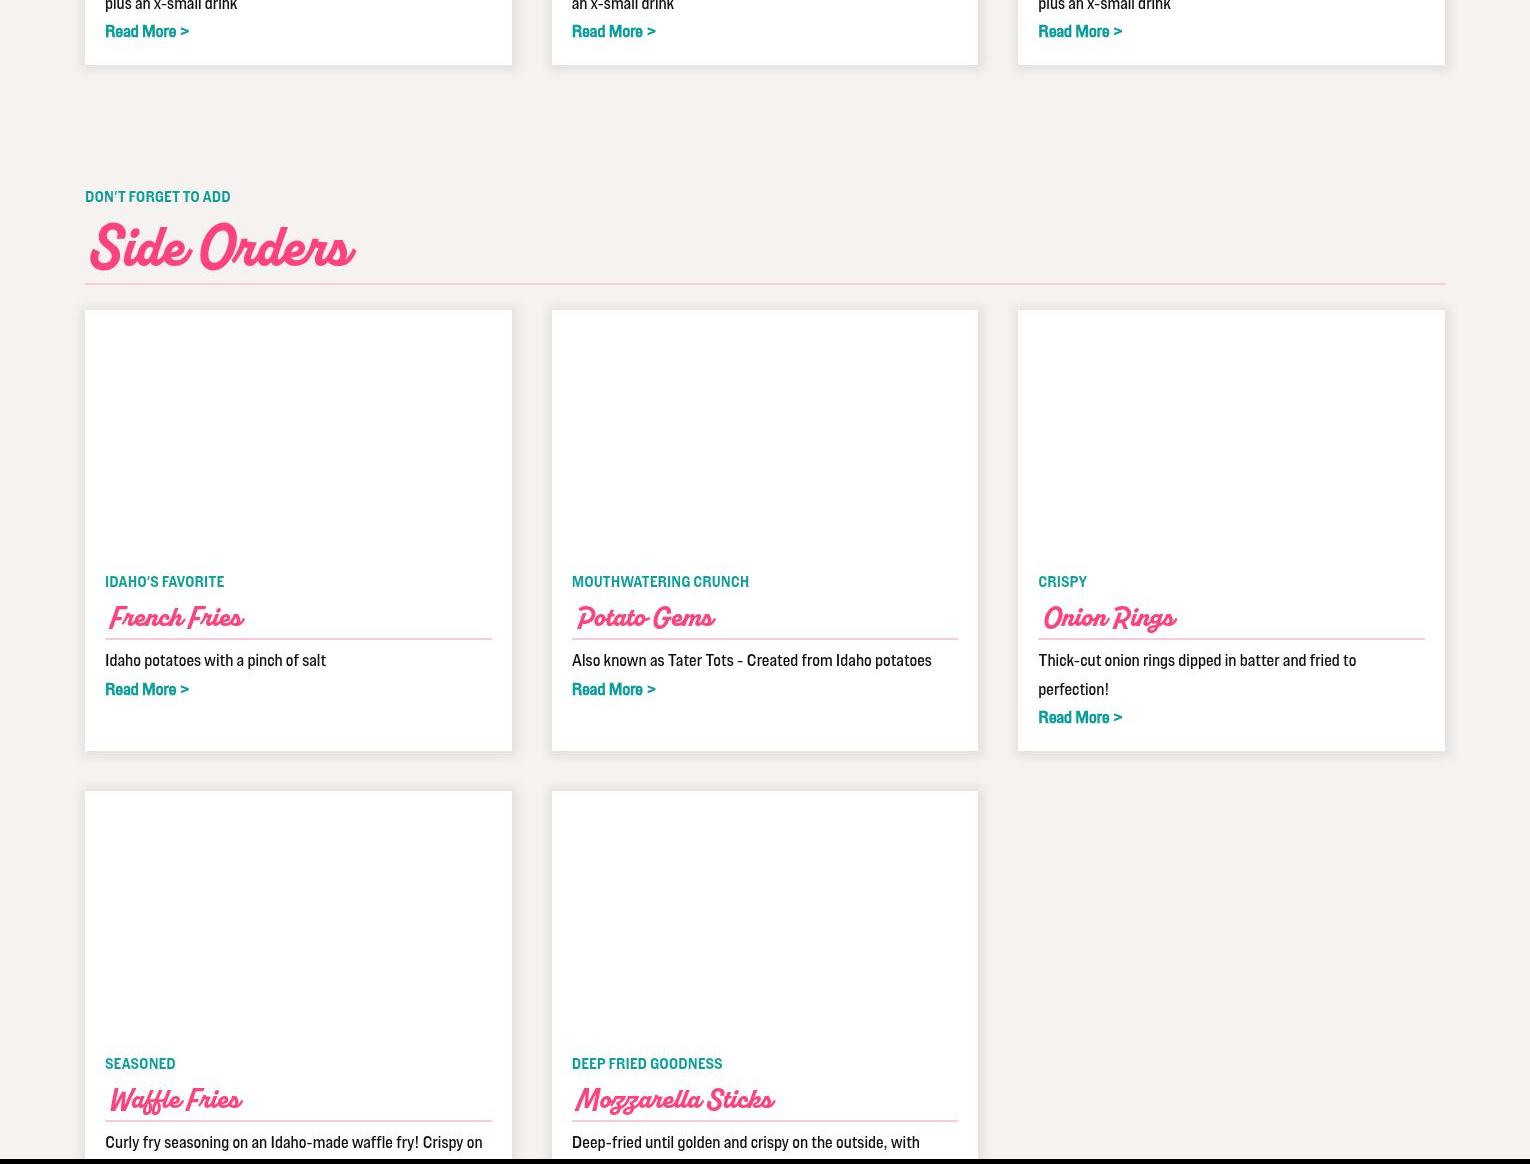The image size is (1530, 1164).
Task: Click the "Seasoned" label above Waffle Fries
Action: click(140, 1064)
